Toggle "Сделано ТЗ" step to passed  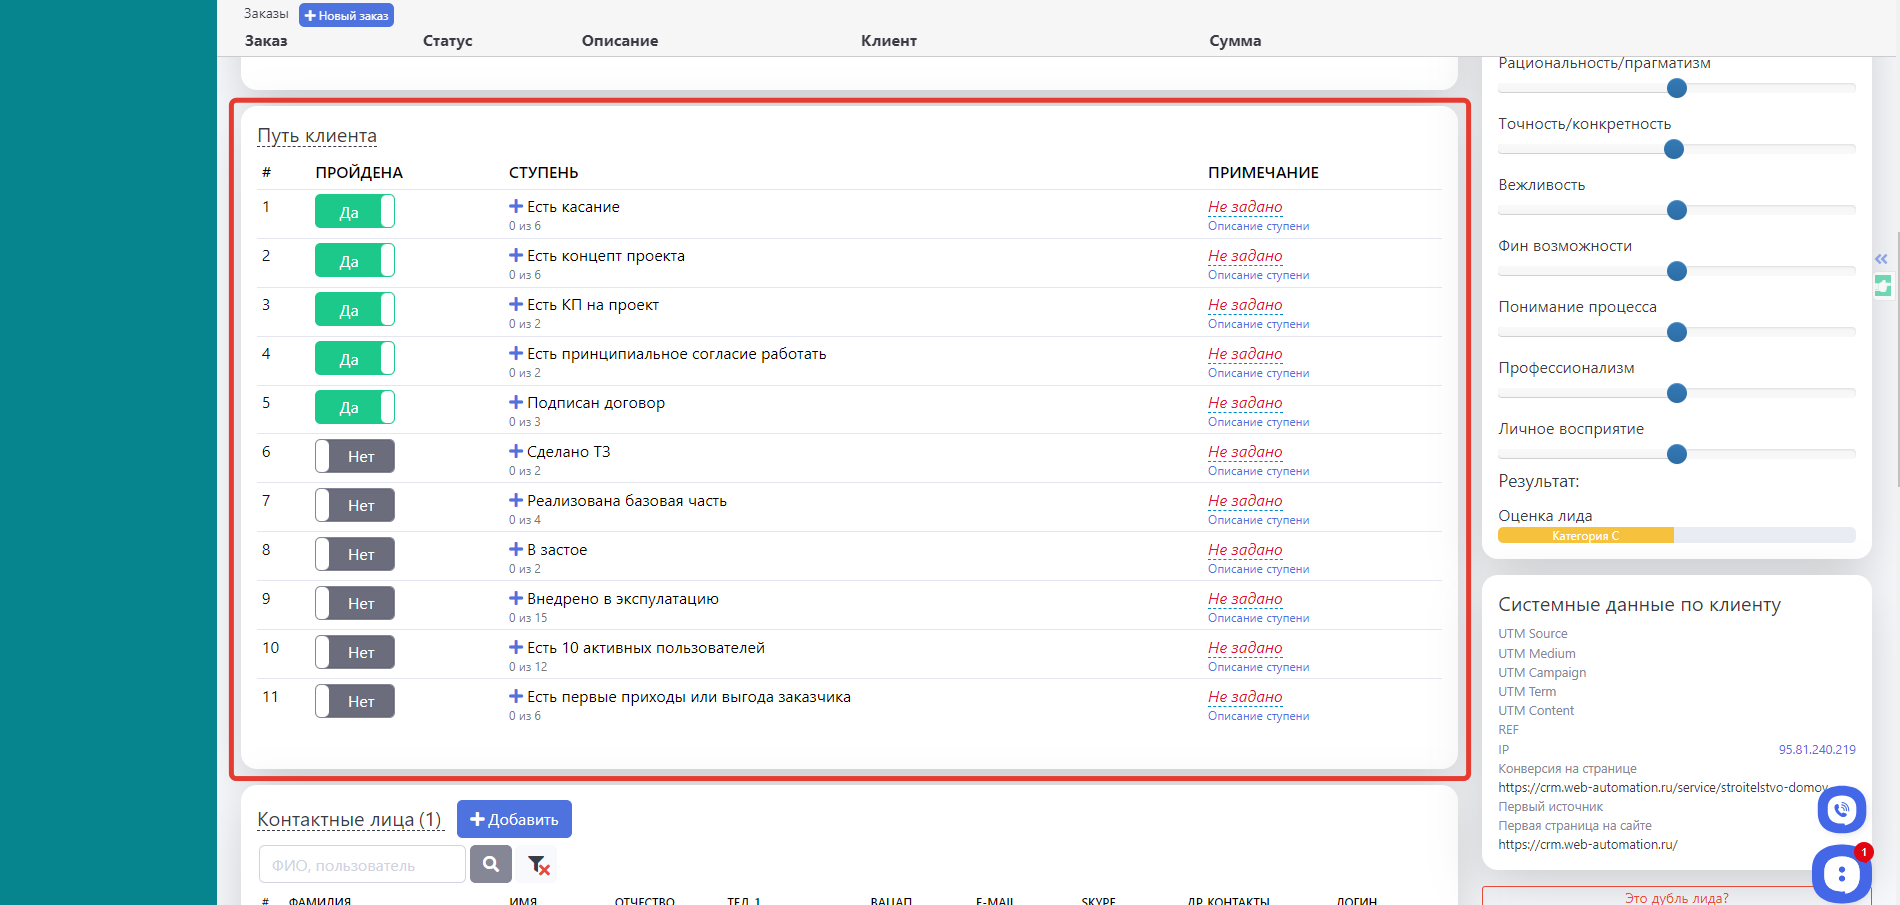(354, 457)
